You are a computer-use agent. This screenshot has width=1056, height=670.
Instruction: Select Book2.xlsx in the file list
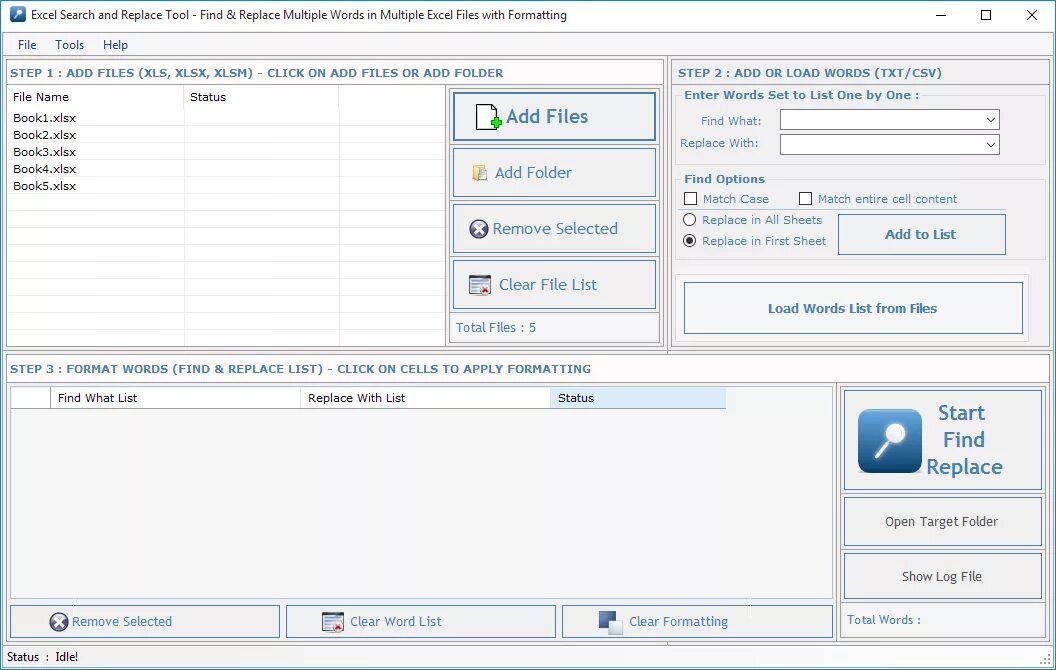(x=44, y=135)
